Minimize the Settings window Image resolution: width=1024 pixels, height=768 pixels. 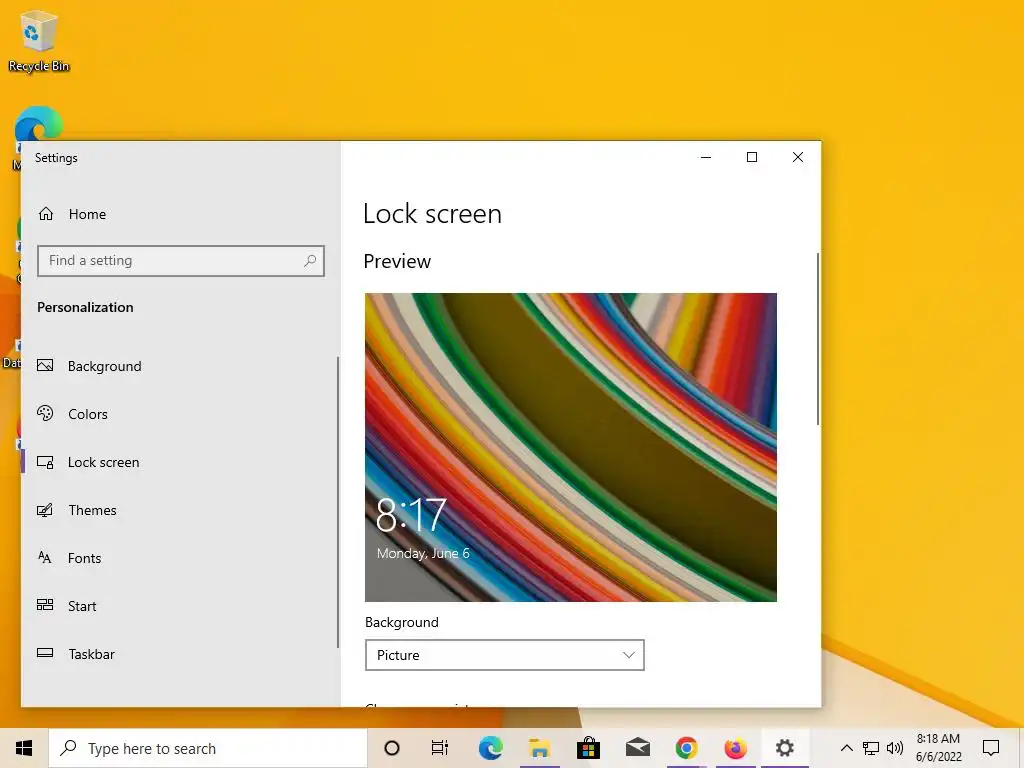coord(706,157)
